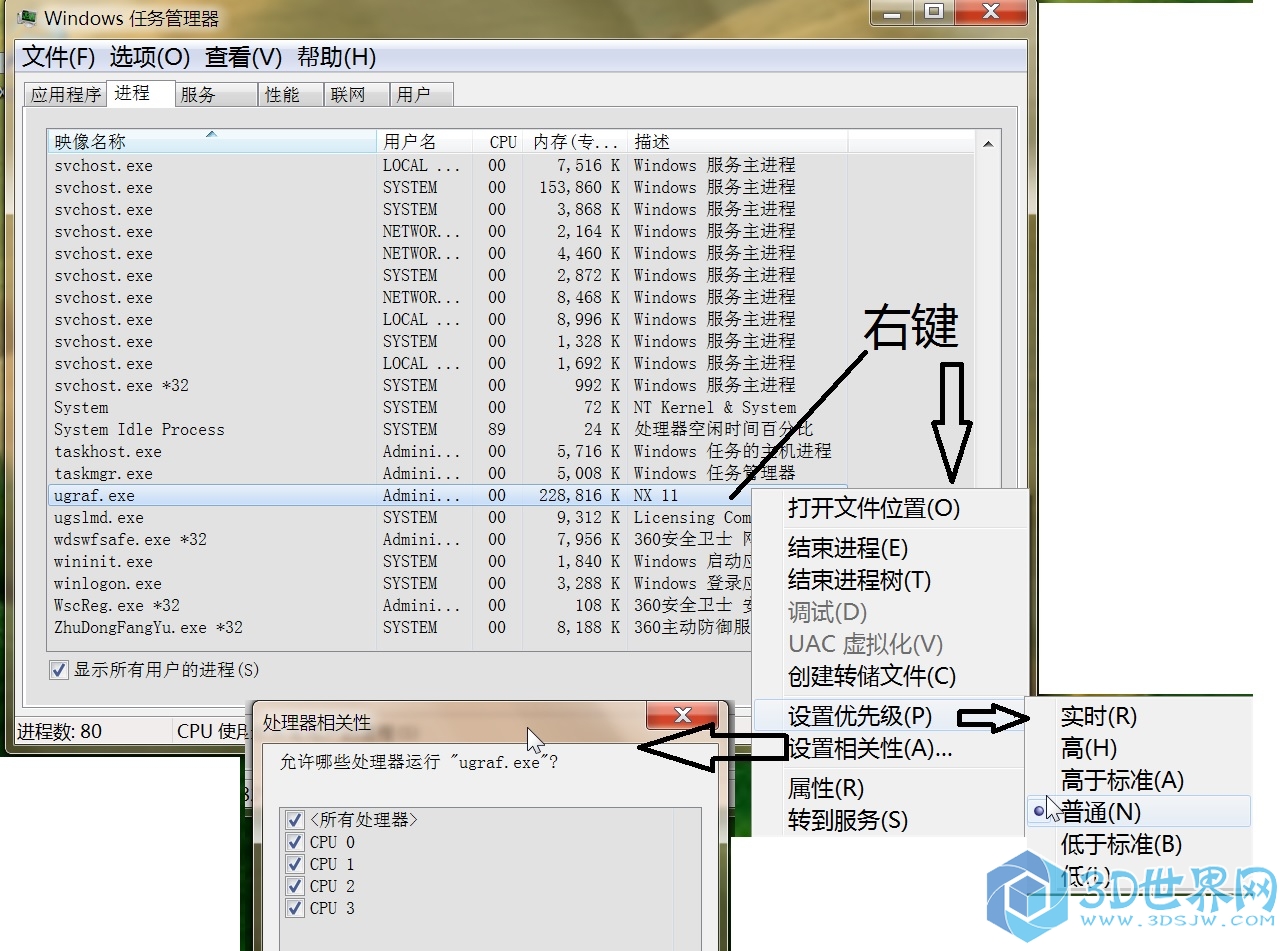Click the 进程数: 80 status bar entry
This screenshot has height=951, width=1286.
(59, 731)
